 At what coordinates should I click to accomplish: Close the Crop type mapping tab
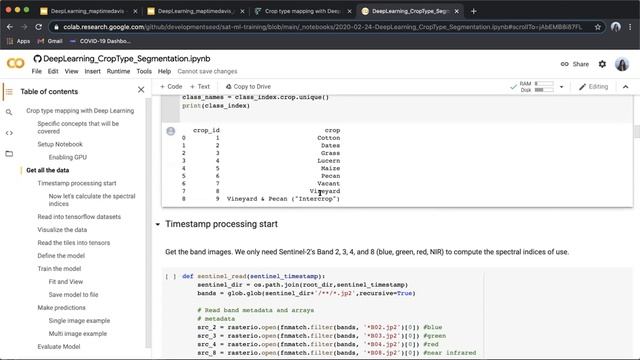coord(349,11)
